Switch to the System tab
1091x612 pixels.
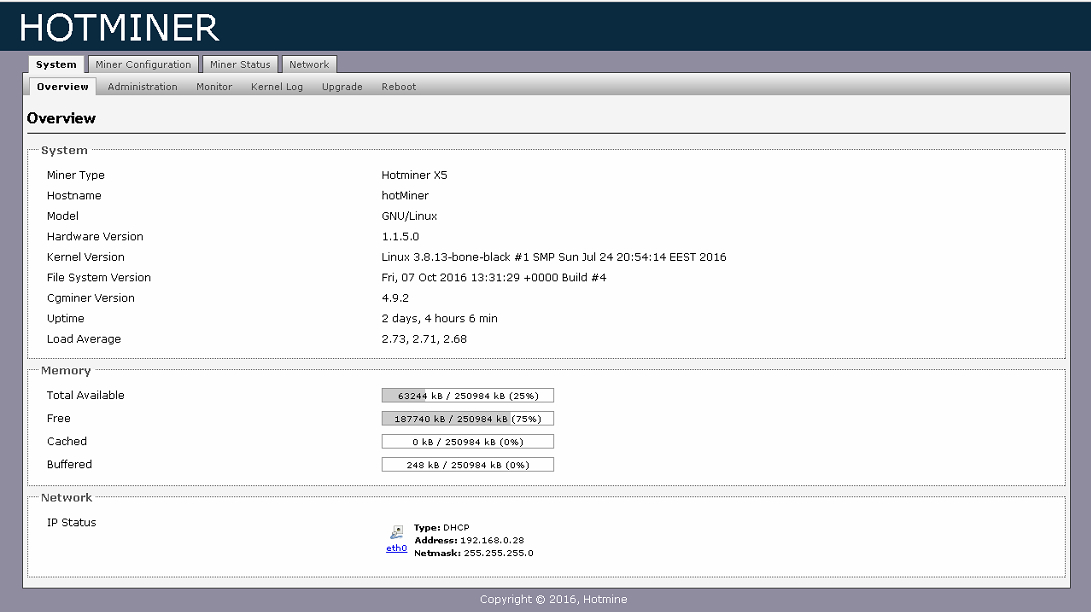pyautogui.click(x=56, y=65)
